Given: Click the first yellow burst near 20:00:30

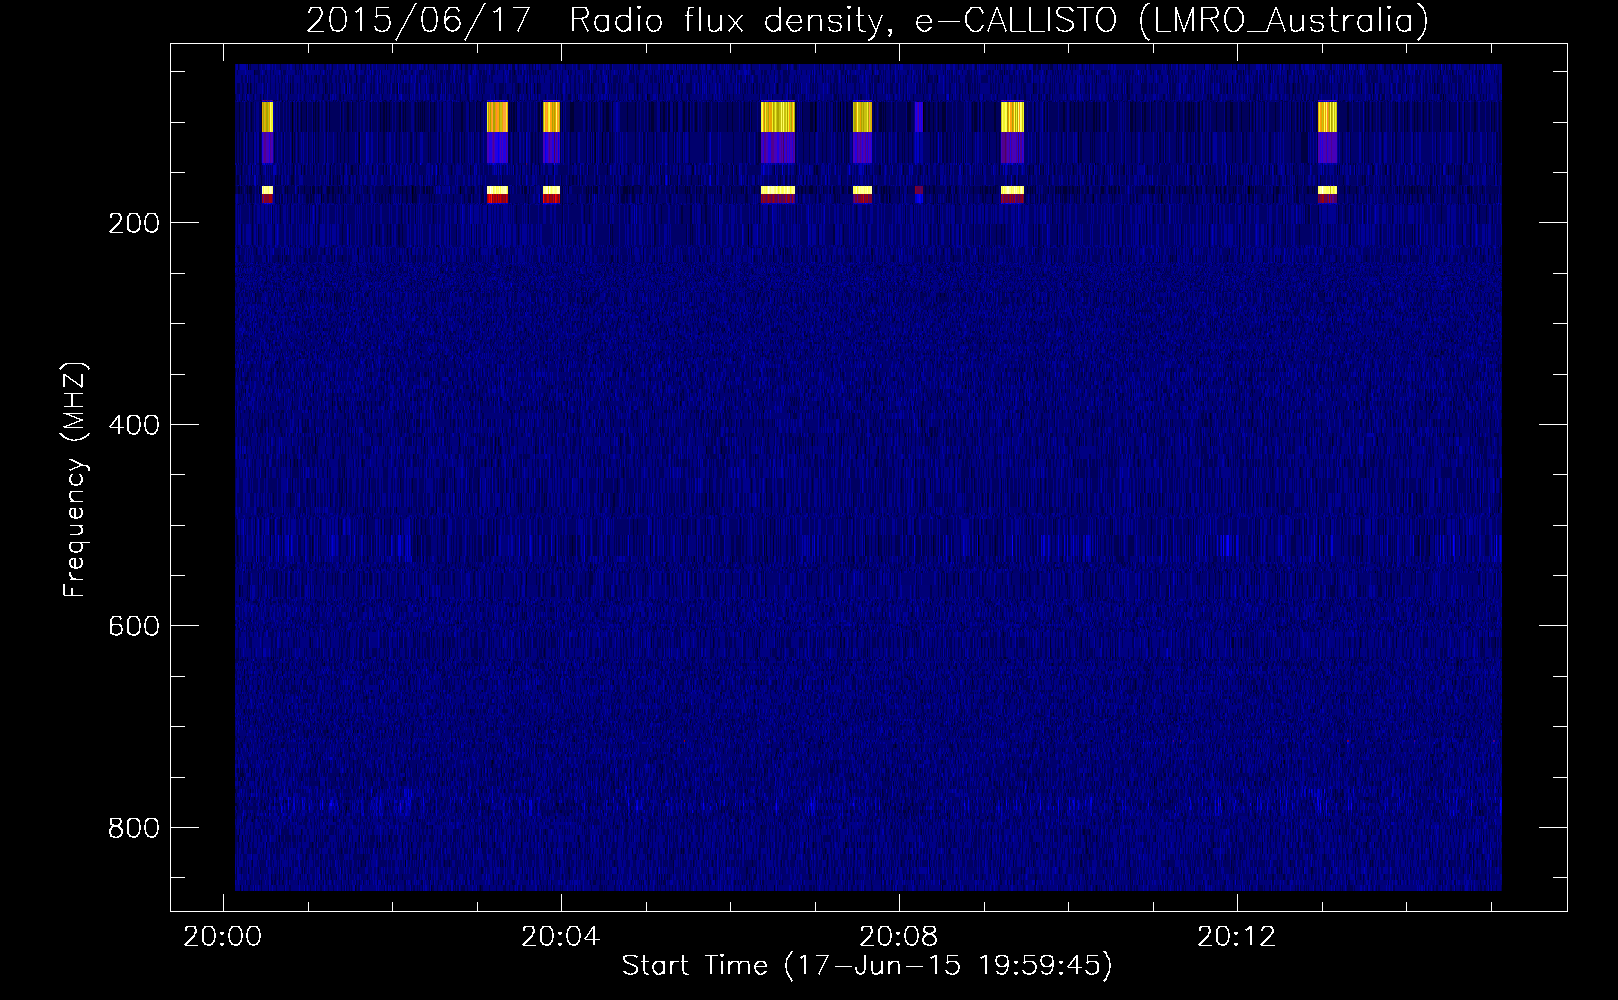Looking at the screenshot, I should (x=267, y=117).
